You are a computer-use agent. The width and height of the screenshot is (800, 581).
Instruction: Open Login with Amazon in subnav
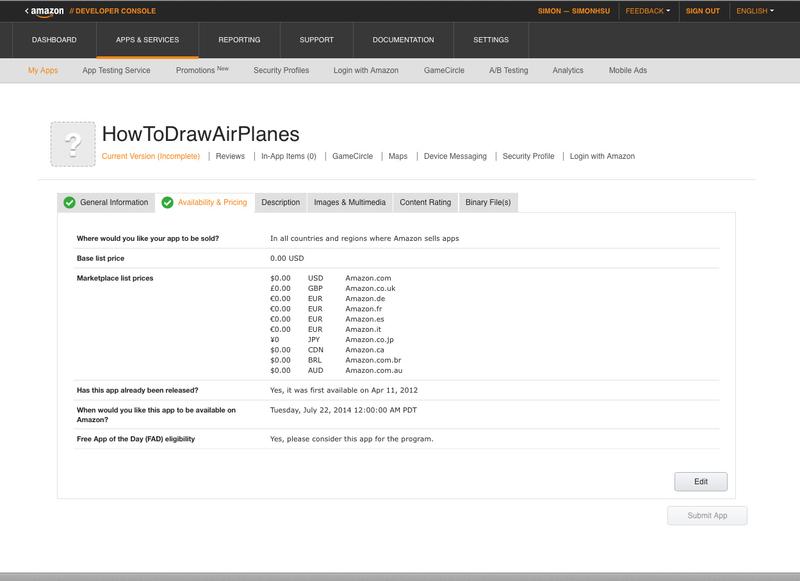366,70
